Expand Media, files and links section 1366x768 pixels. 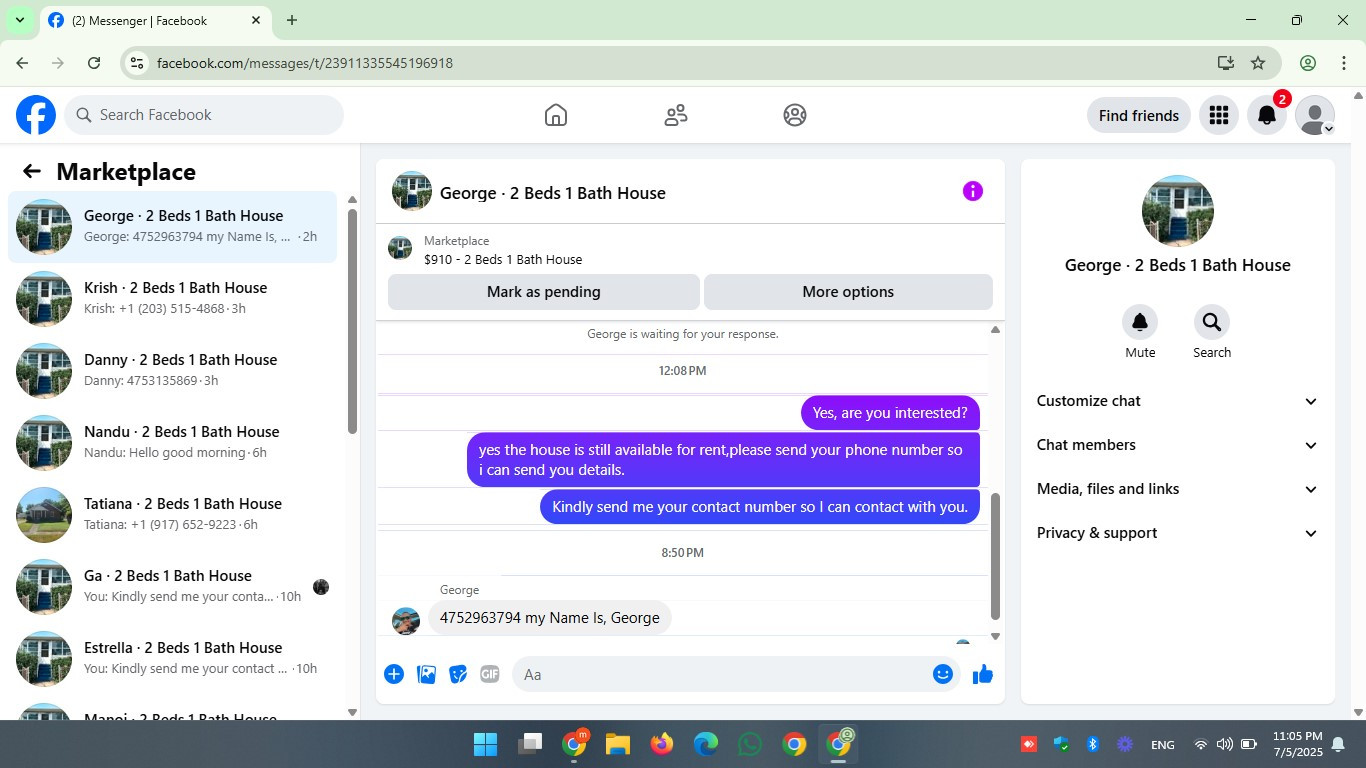pos(1178,489)
